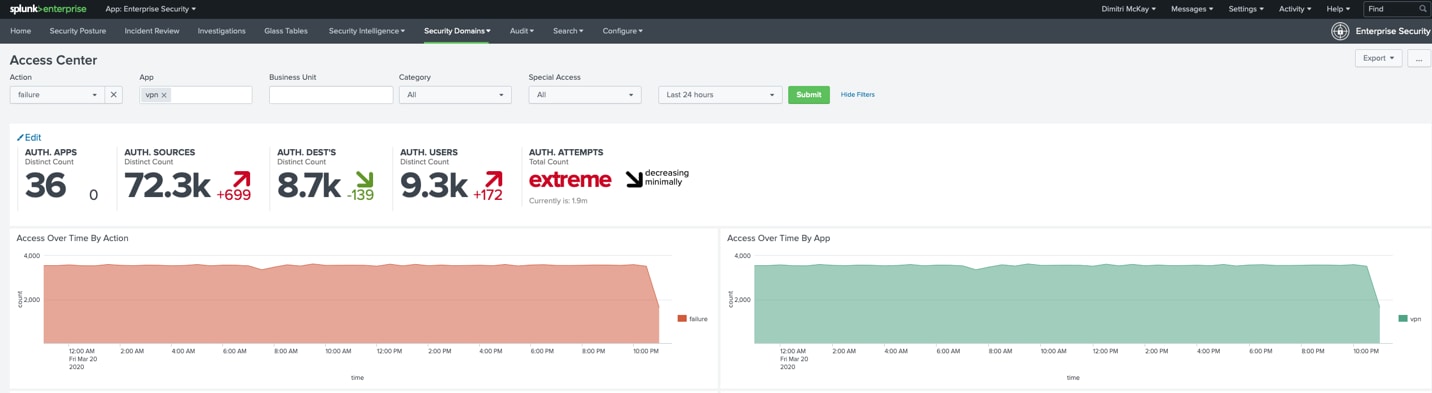The width and height of the screenshot is (1432, 393).
Task: Expand the Security Domains menu
Action: point(457,31)
